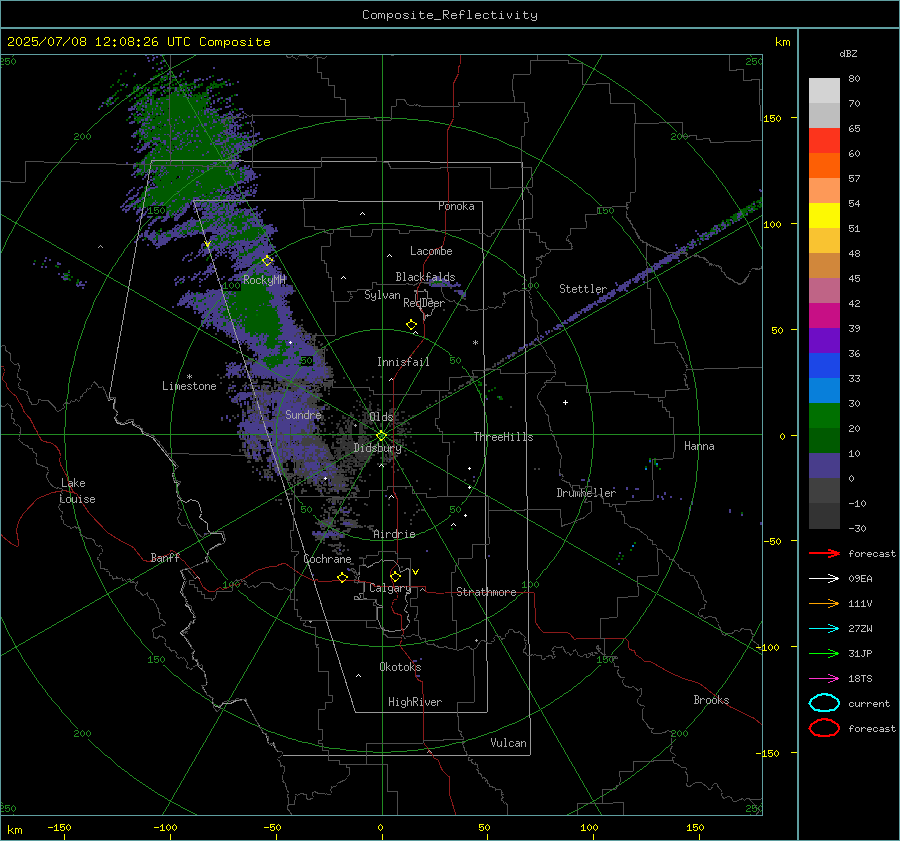Click the Lacombe city label

click(x=431, y=251)
